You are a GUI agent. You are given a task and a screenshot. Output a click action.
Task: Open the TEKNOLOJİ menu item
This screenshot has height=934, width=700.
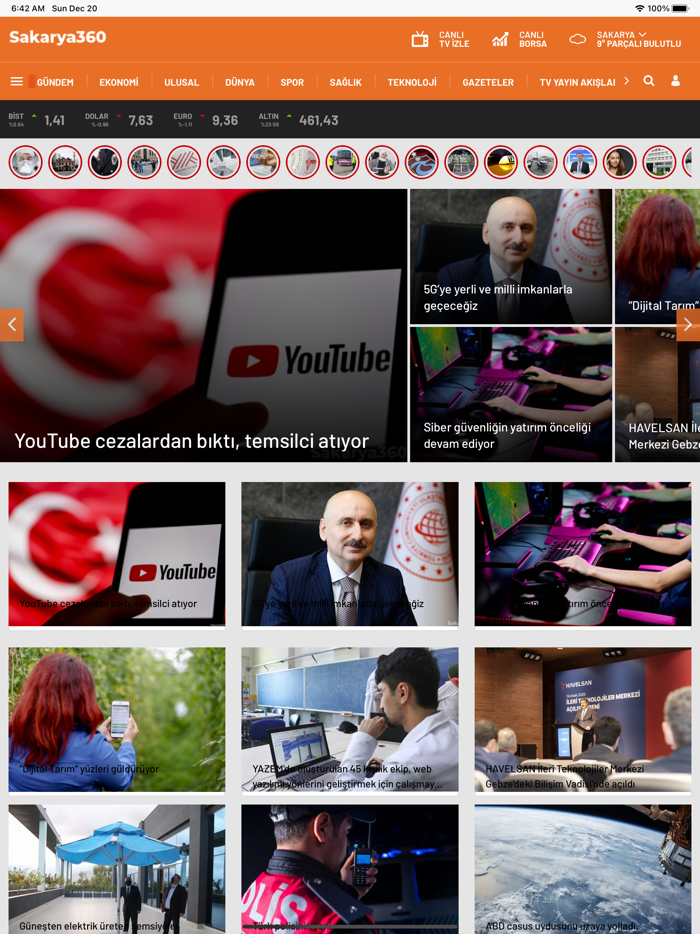pyautogui.click(x=412, y=82)
